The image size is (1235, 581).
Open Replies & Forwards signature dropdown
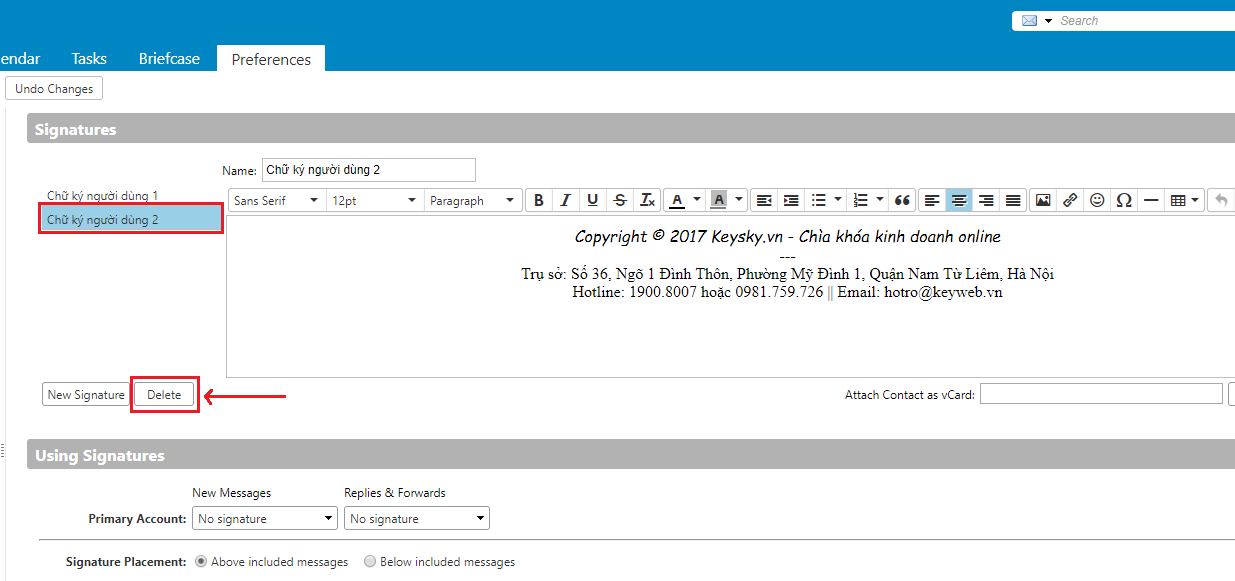click(417, 518)
